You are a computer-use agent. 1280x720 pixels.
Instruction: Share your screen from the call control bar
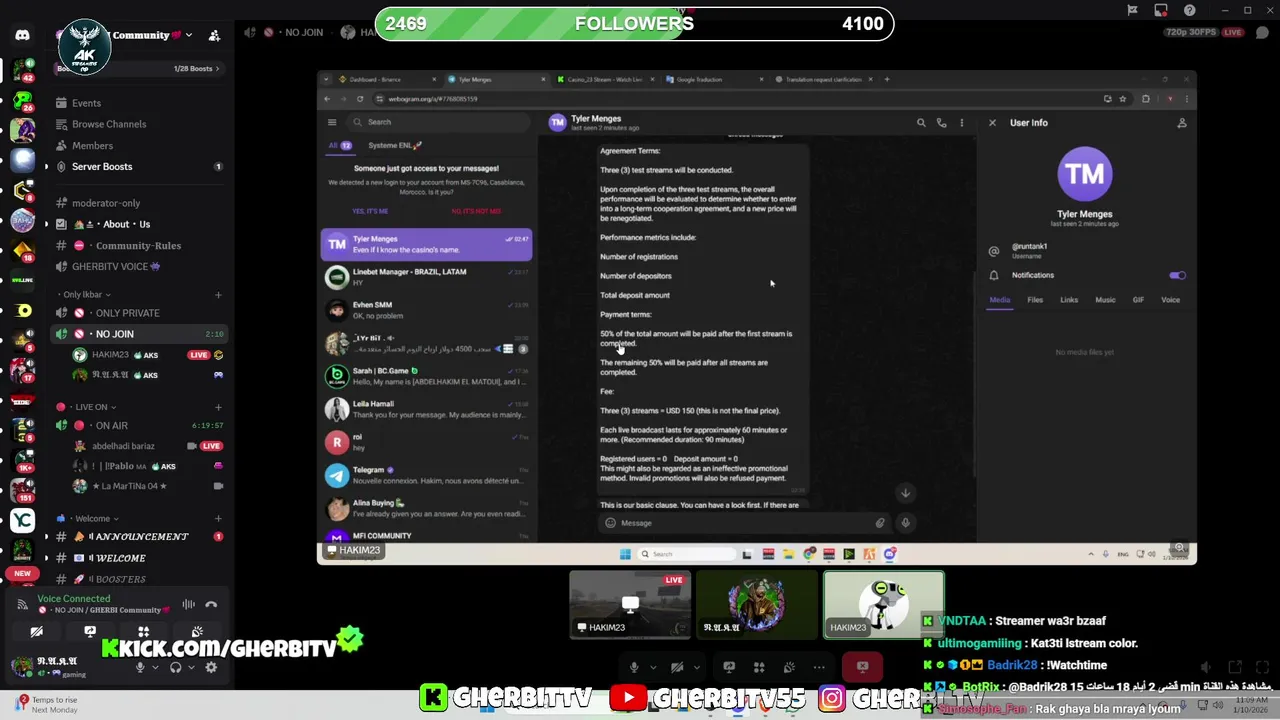729,667
